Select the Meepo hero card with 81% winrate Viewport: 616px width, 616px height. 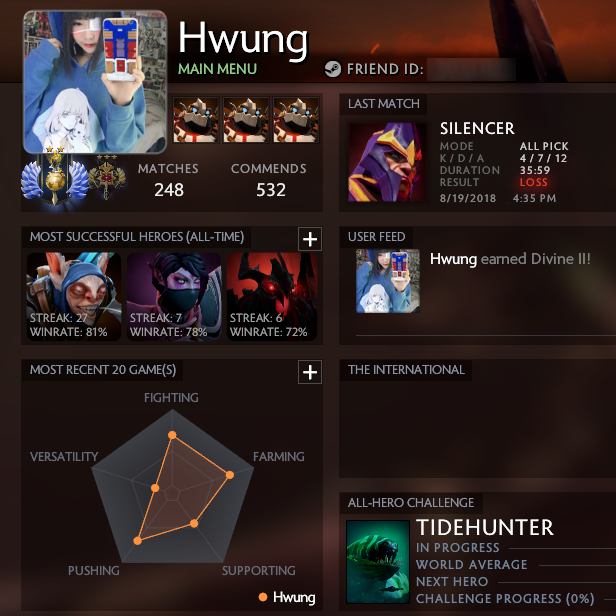pyautogui.click(x=74, y=297)
